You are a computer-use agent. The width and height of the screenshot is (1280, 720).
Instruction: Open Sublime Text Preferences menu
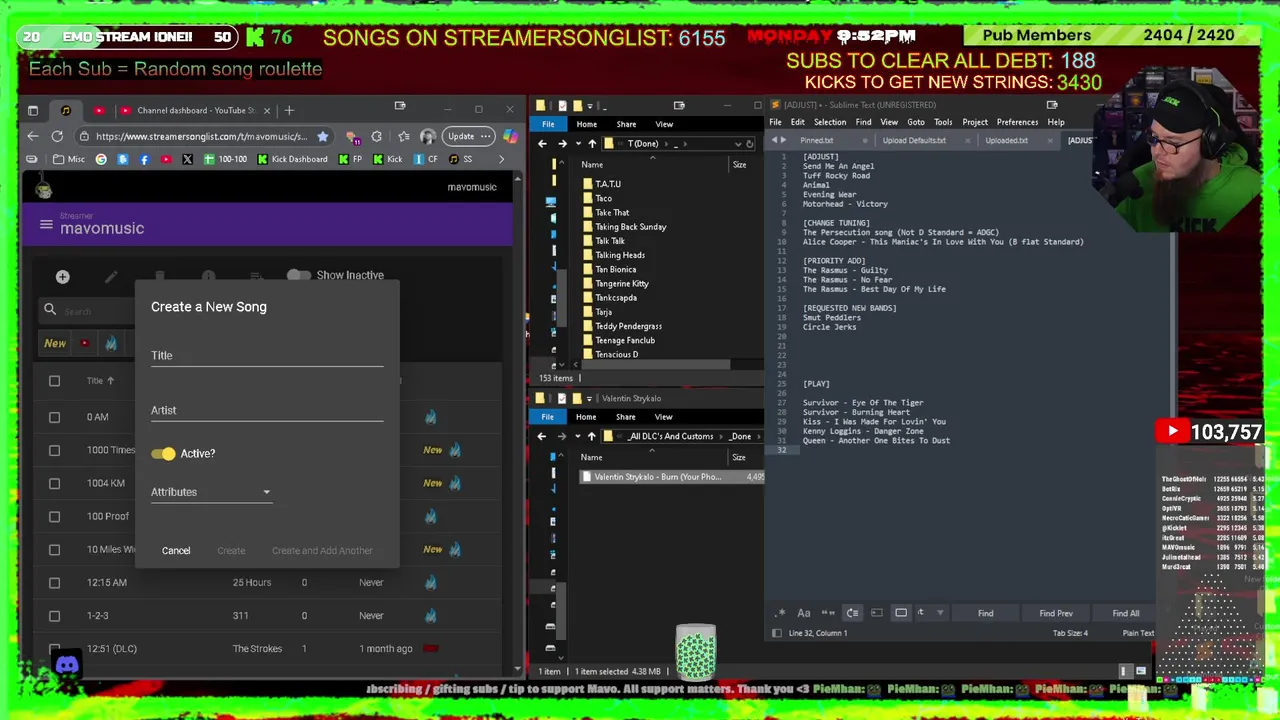pos(1017,122)
